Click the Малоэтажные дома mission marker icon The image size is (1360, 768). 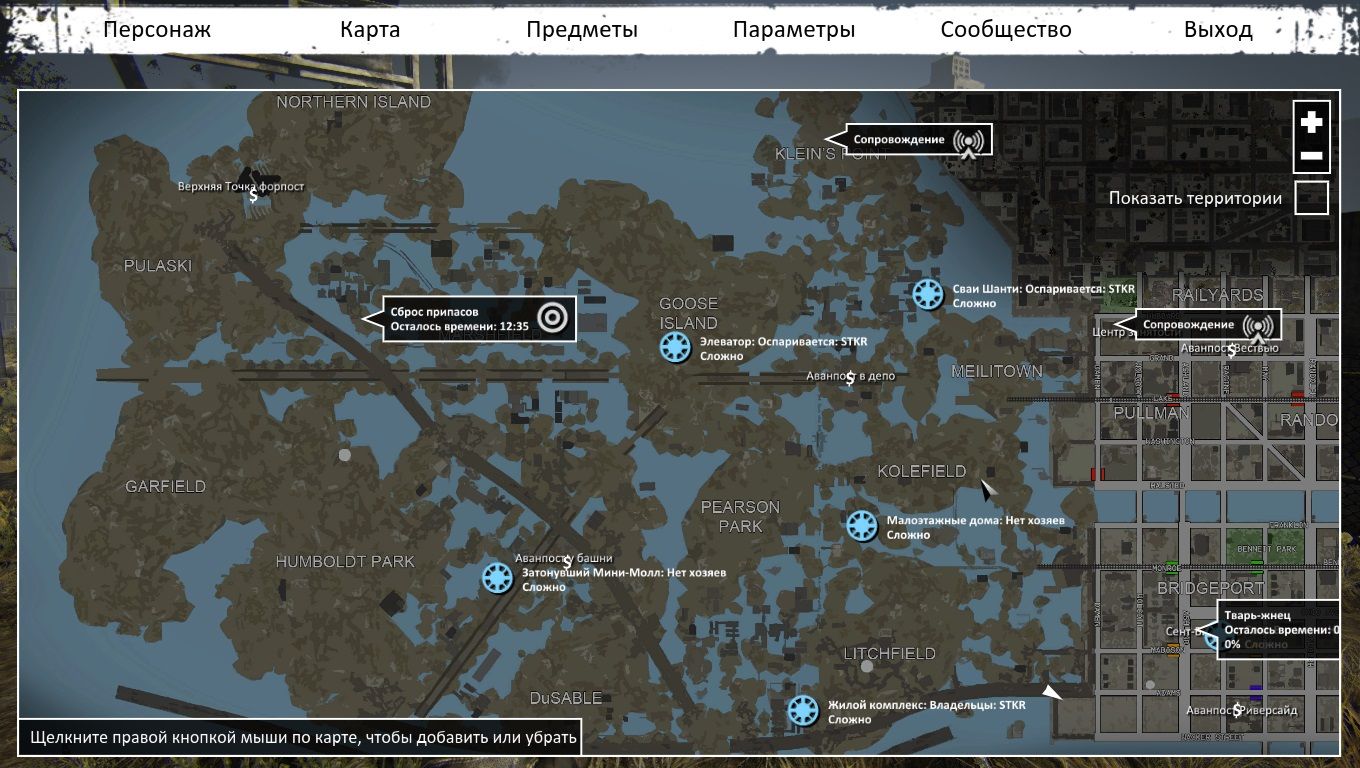point(862,526)
